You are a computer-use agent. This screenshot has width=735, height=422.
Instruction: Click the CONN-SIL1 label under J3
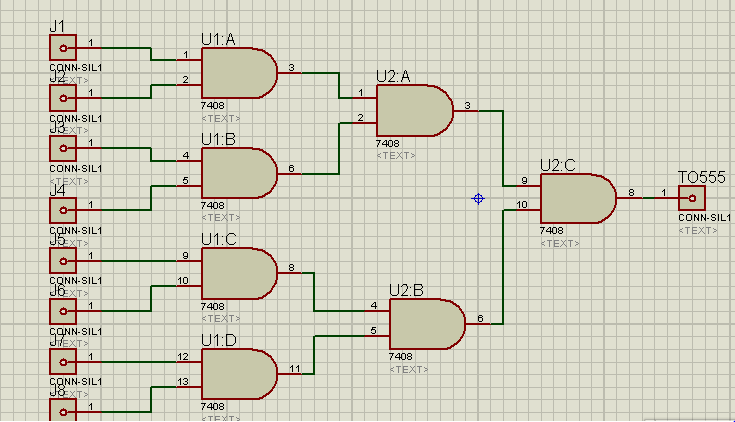pos(75,168)
